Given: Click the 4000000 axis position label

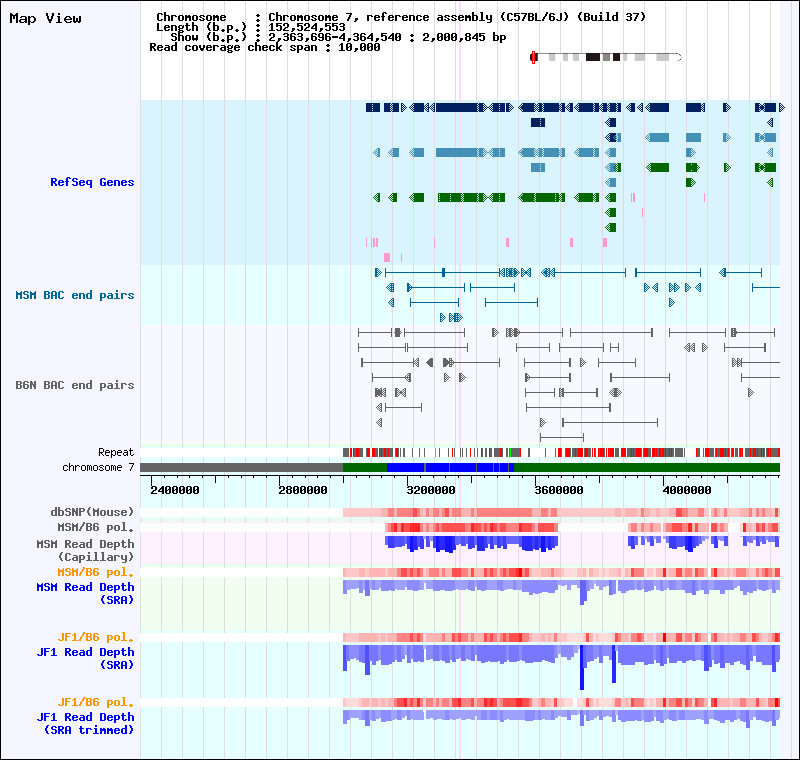Looking at the screenshot, I should click(687, 490).
